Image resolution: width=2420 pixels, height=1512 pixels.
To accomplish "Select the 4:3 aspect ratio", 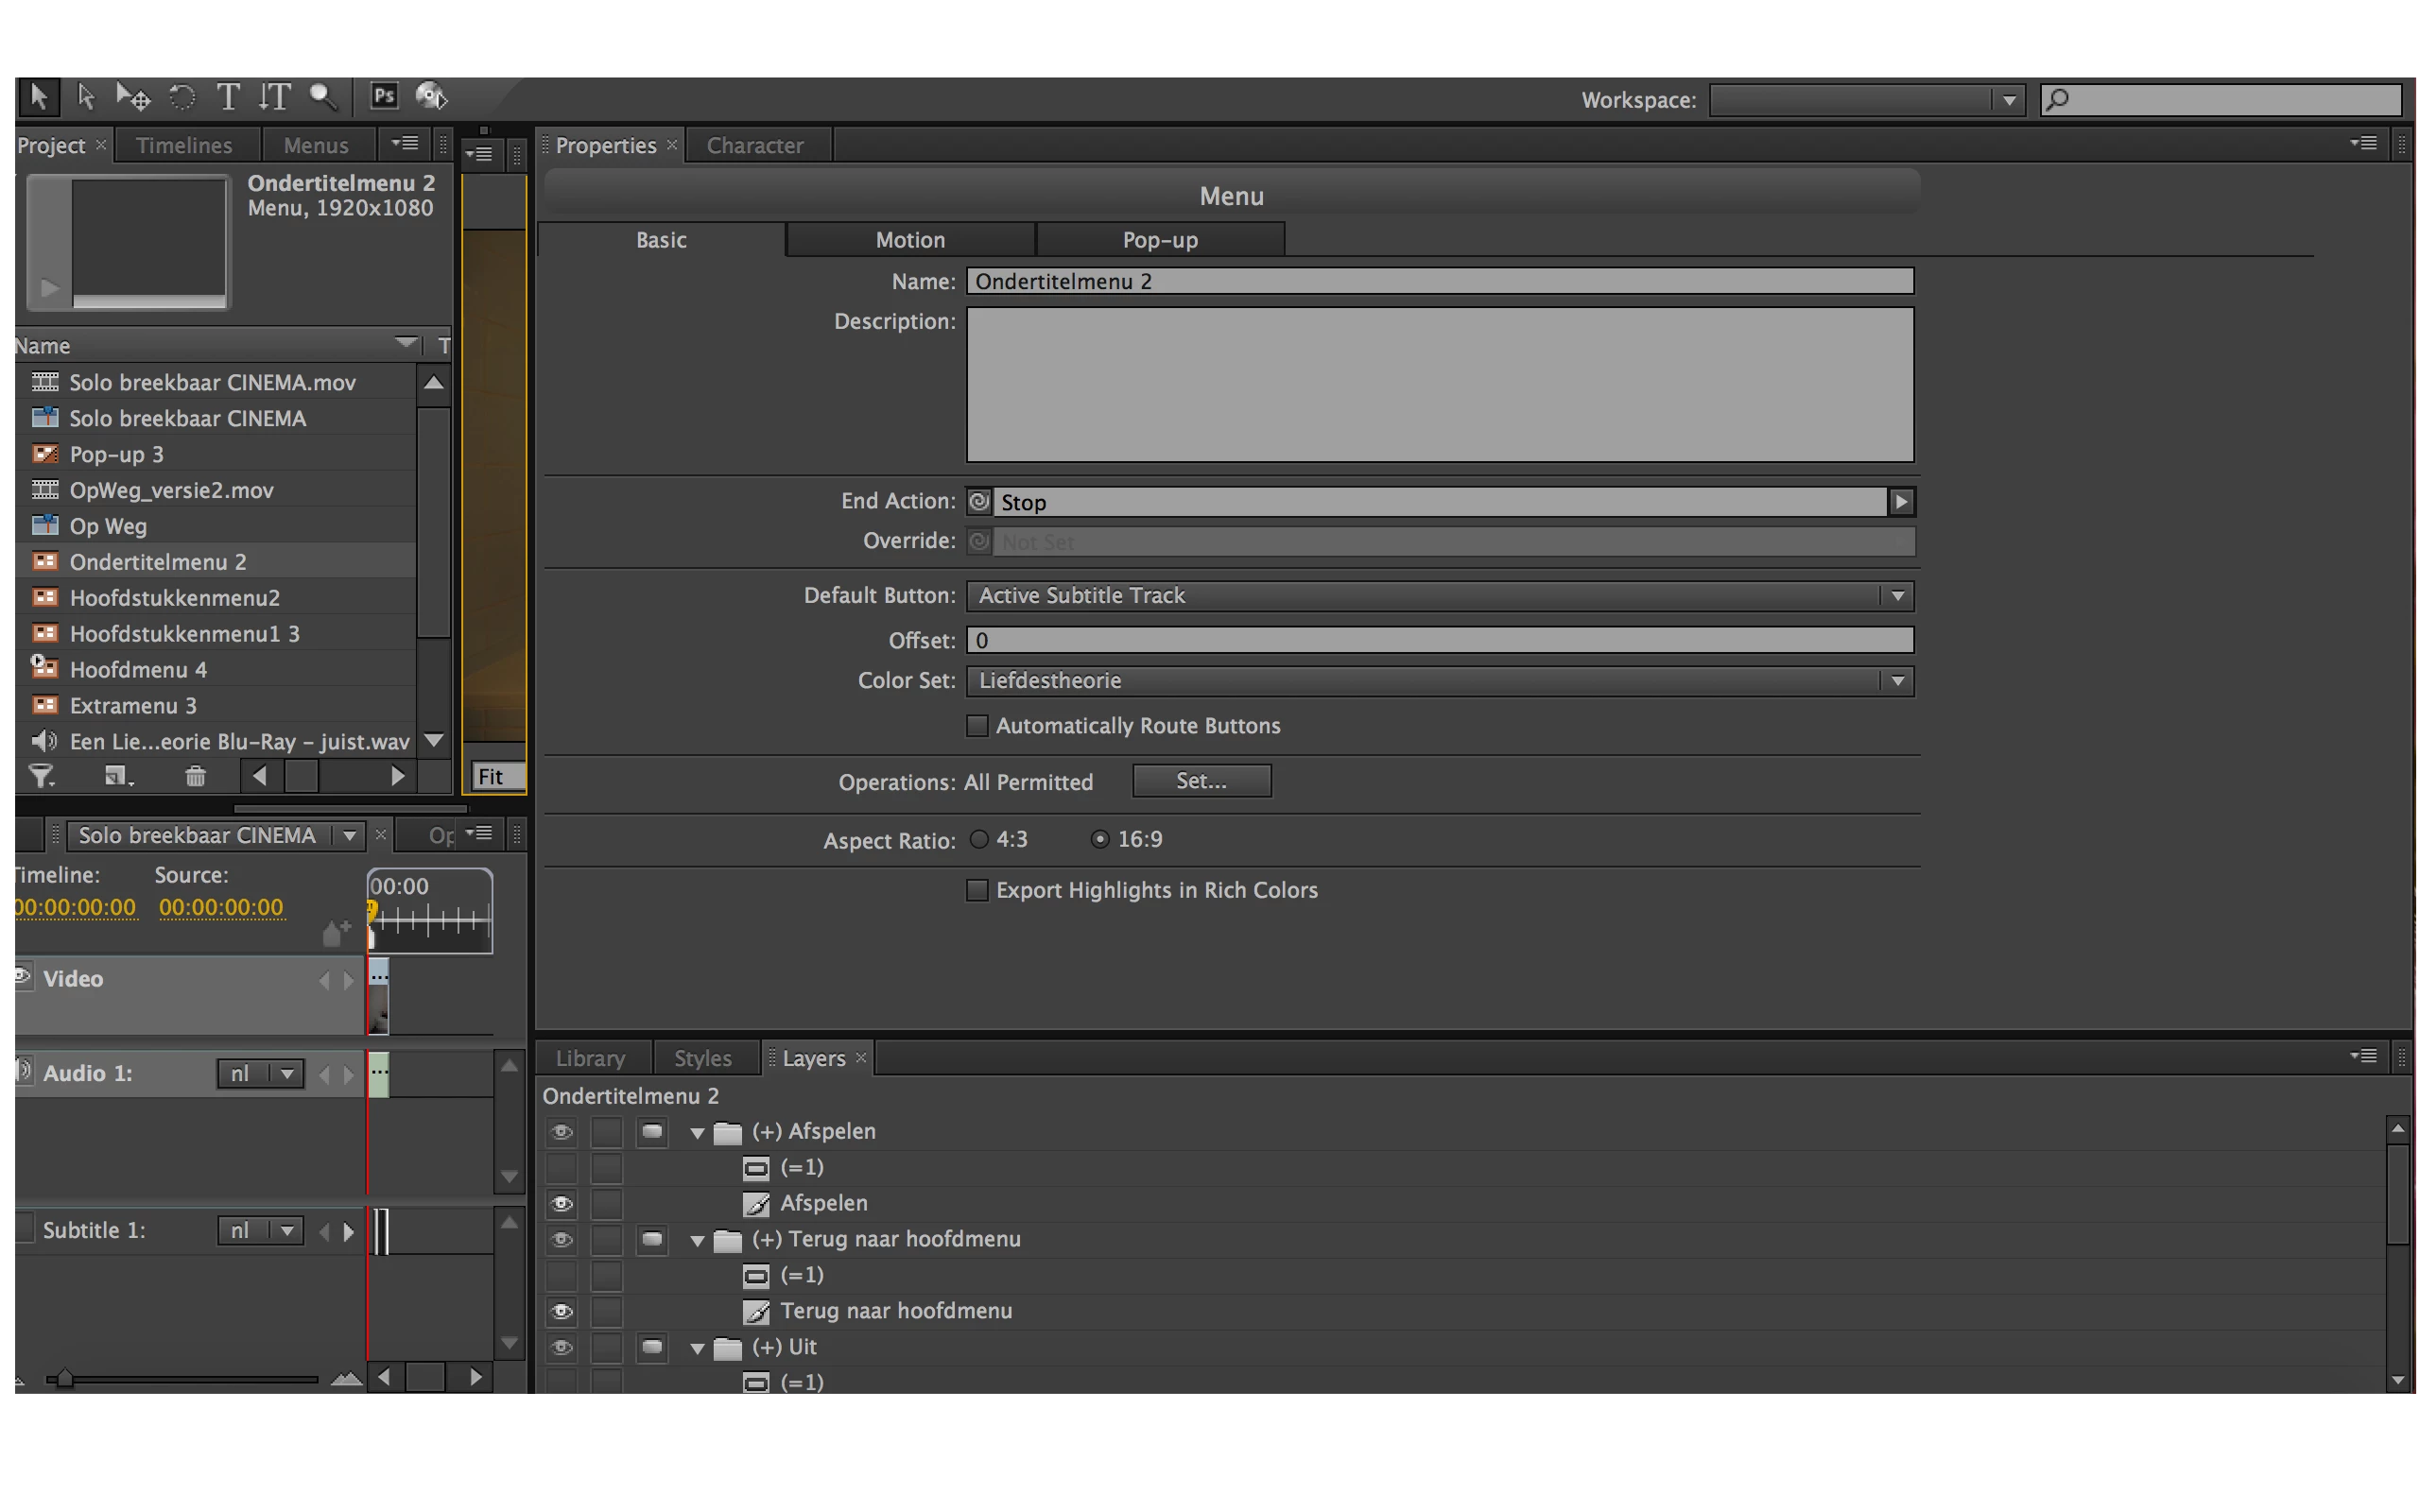I will pyautogui.click(x=979, y=839).
